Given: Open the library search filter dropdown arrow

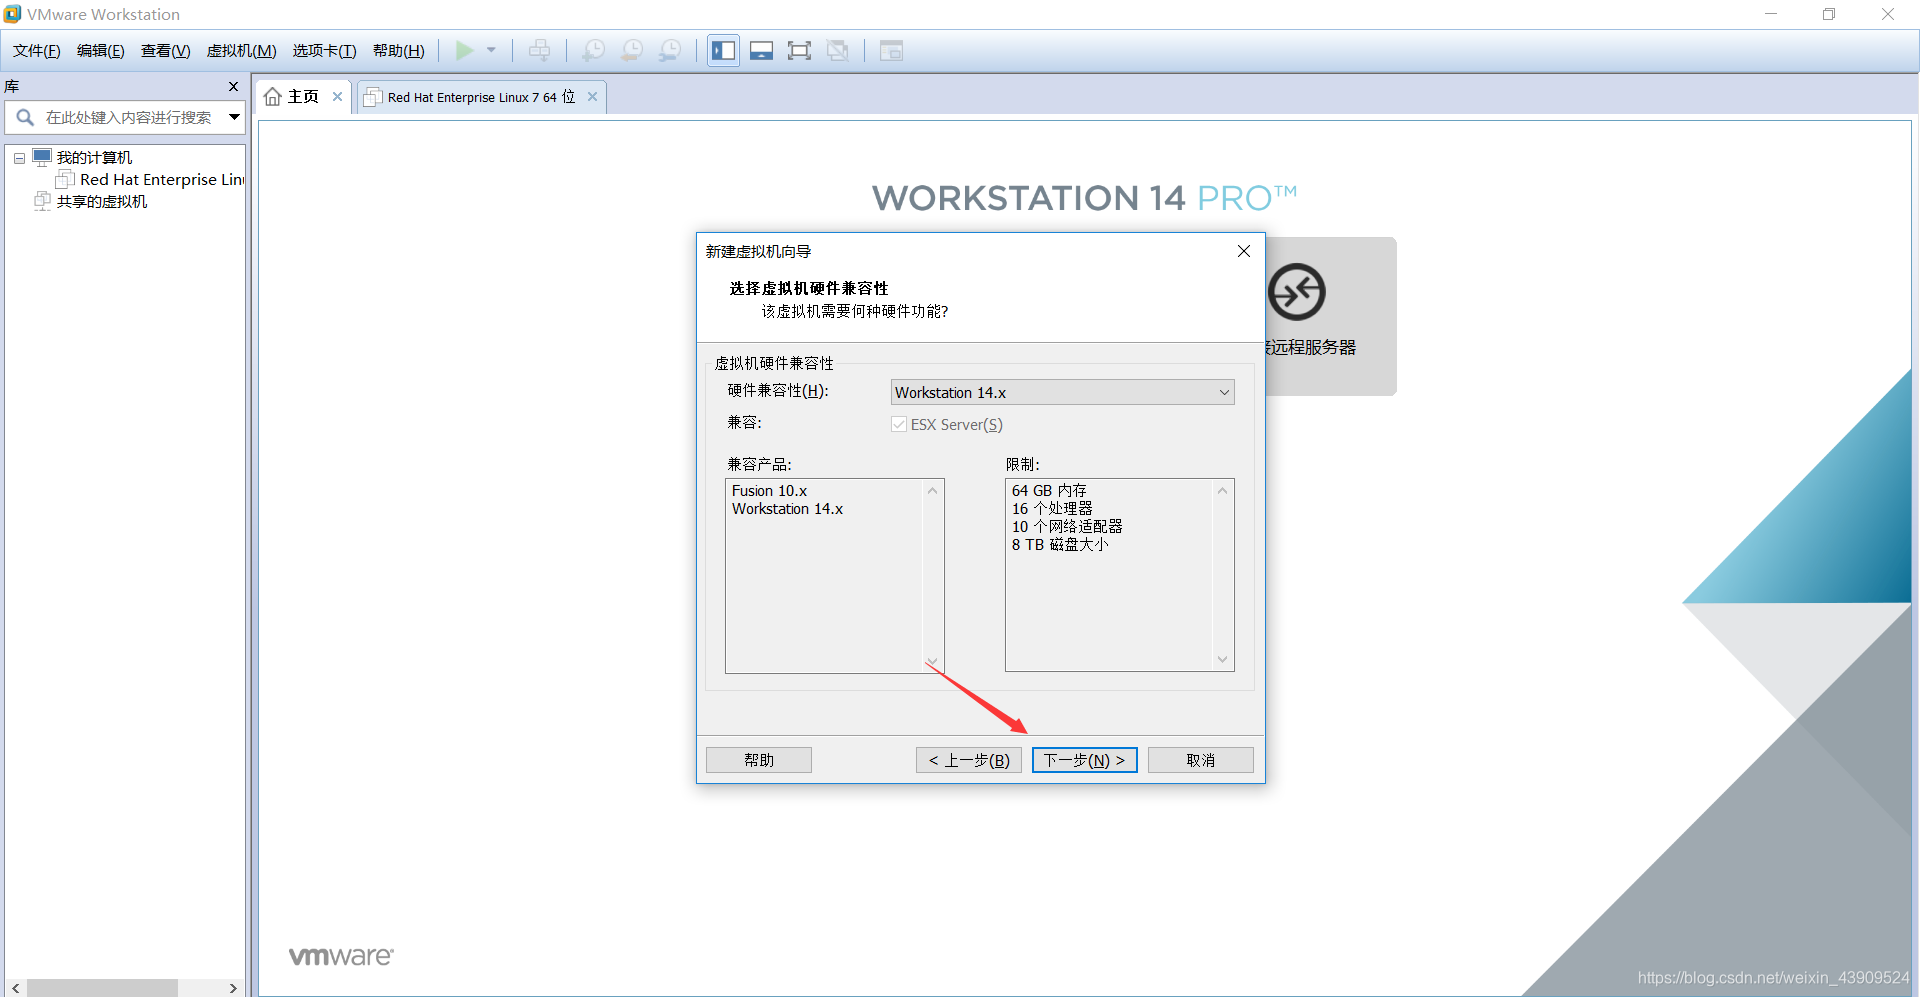Looking at the screenshot, I should pos(234,117).
